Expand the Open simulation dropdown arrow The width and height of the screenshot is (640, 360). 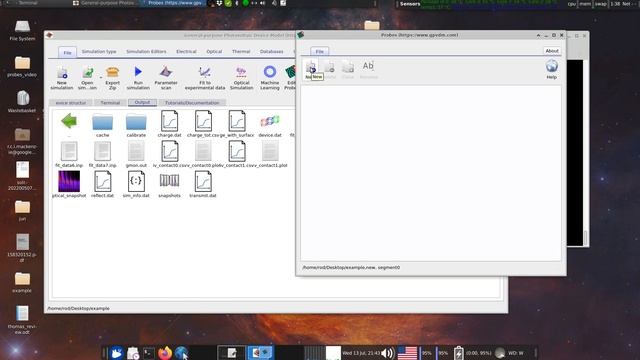coord(100,78)
